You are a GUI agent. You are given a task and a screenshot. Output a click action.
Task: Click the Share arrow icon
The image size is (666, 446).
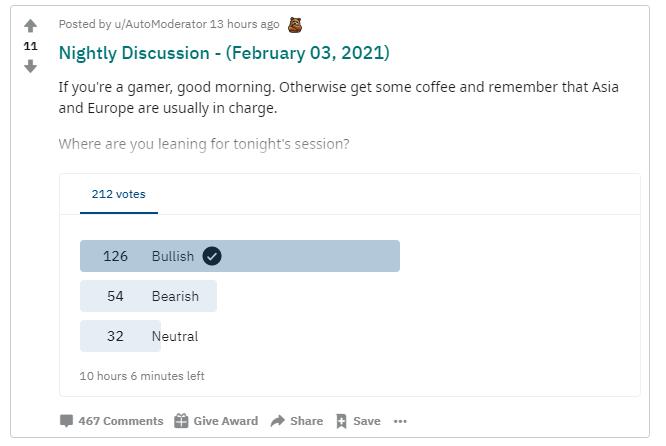pos(278,421)
